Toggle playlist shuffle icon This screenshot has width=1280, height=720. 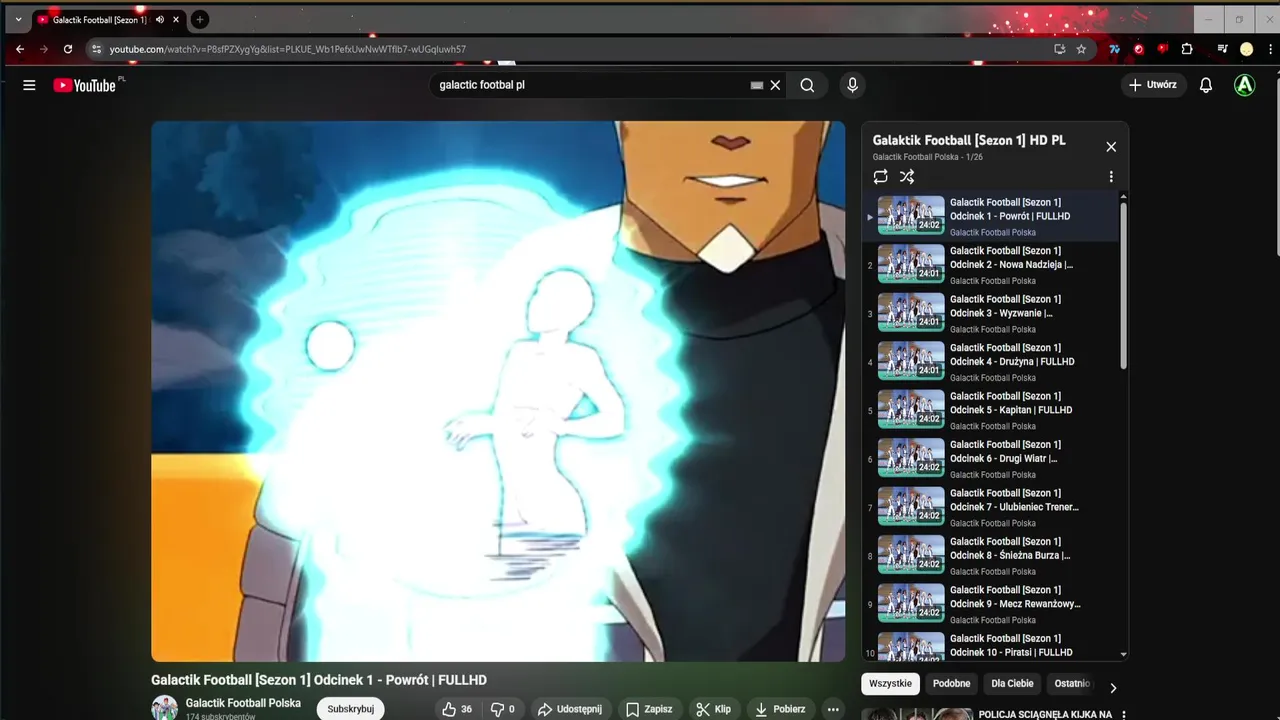click(907, 177)
